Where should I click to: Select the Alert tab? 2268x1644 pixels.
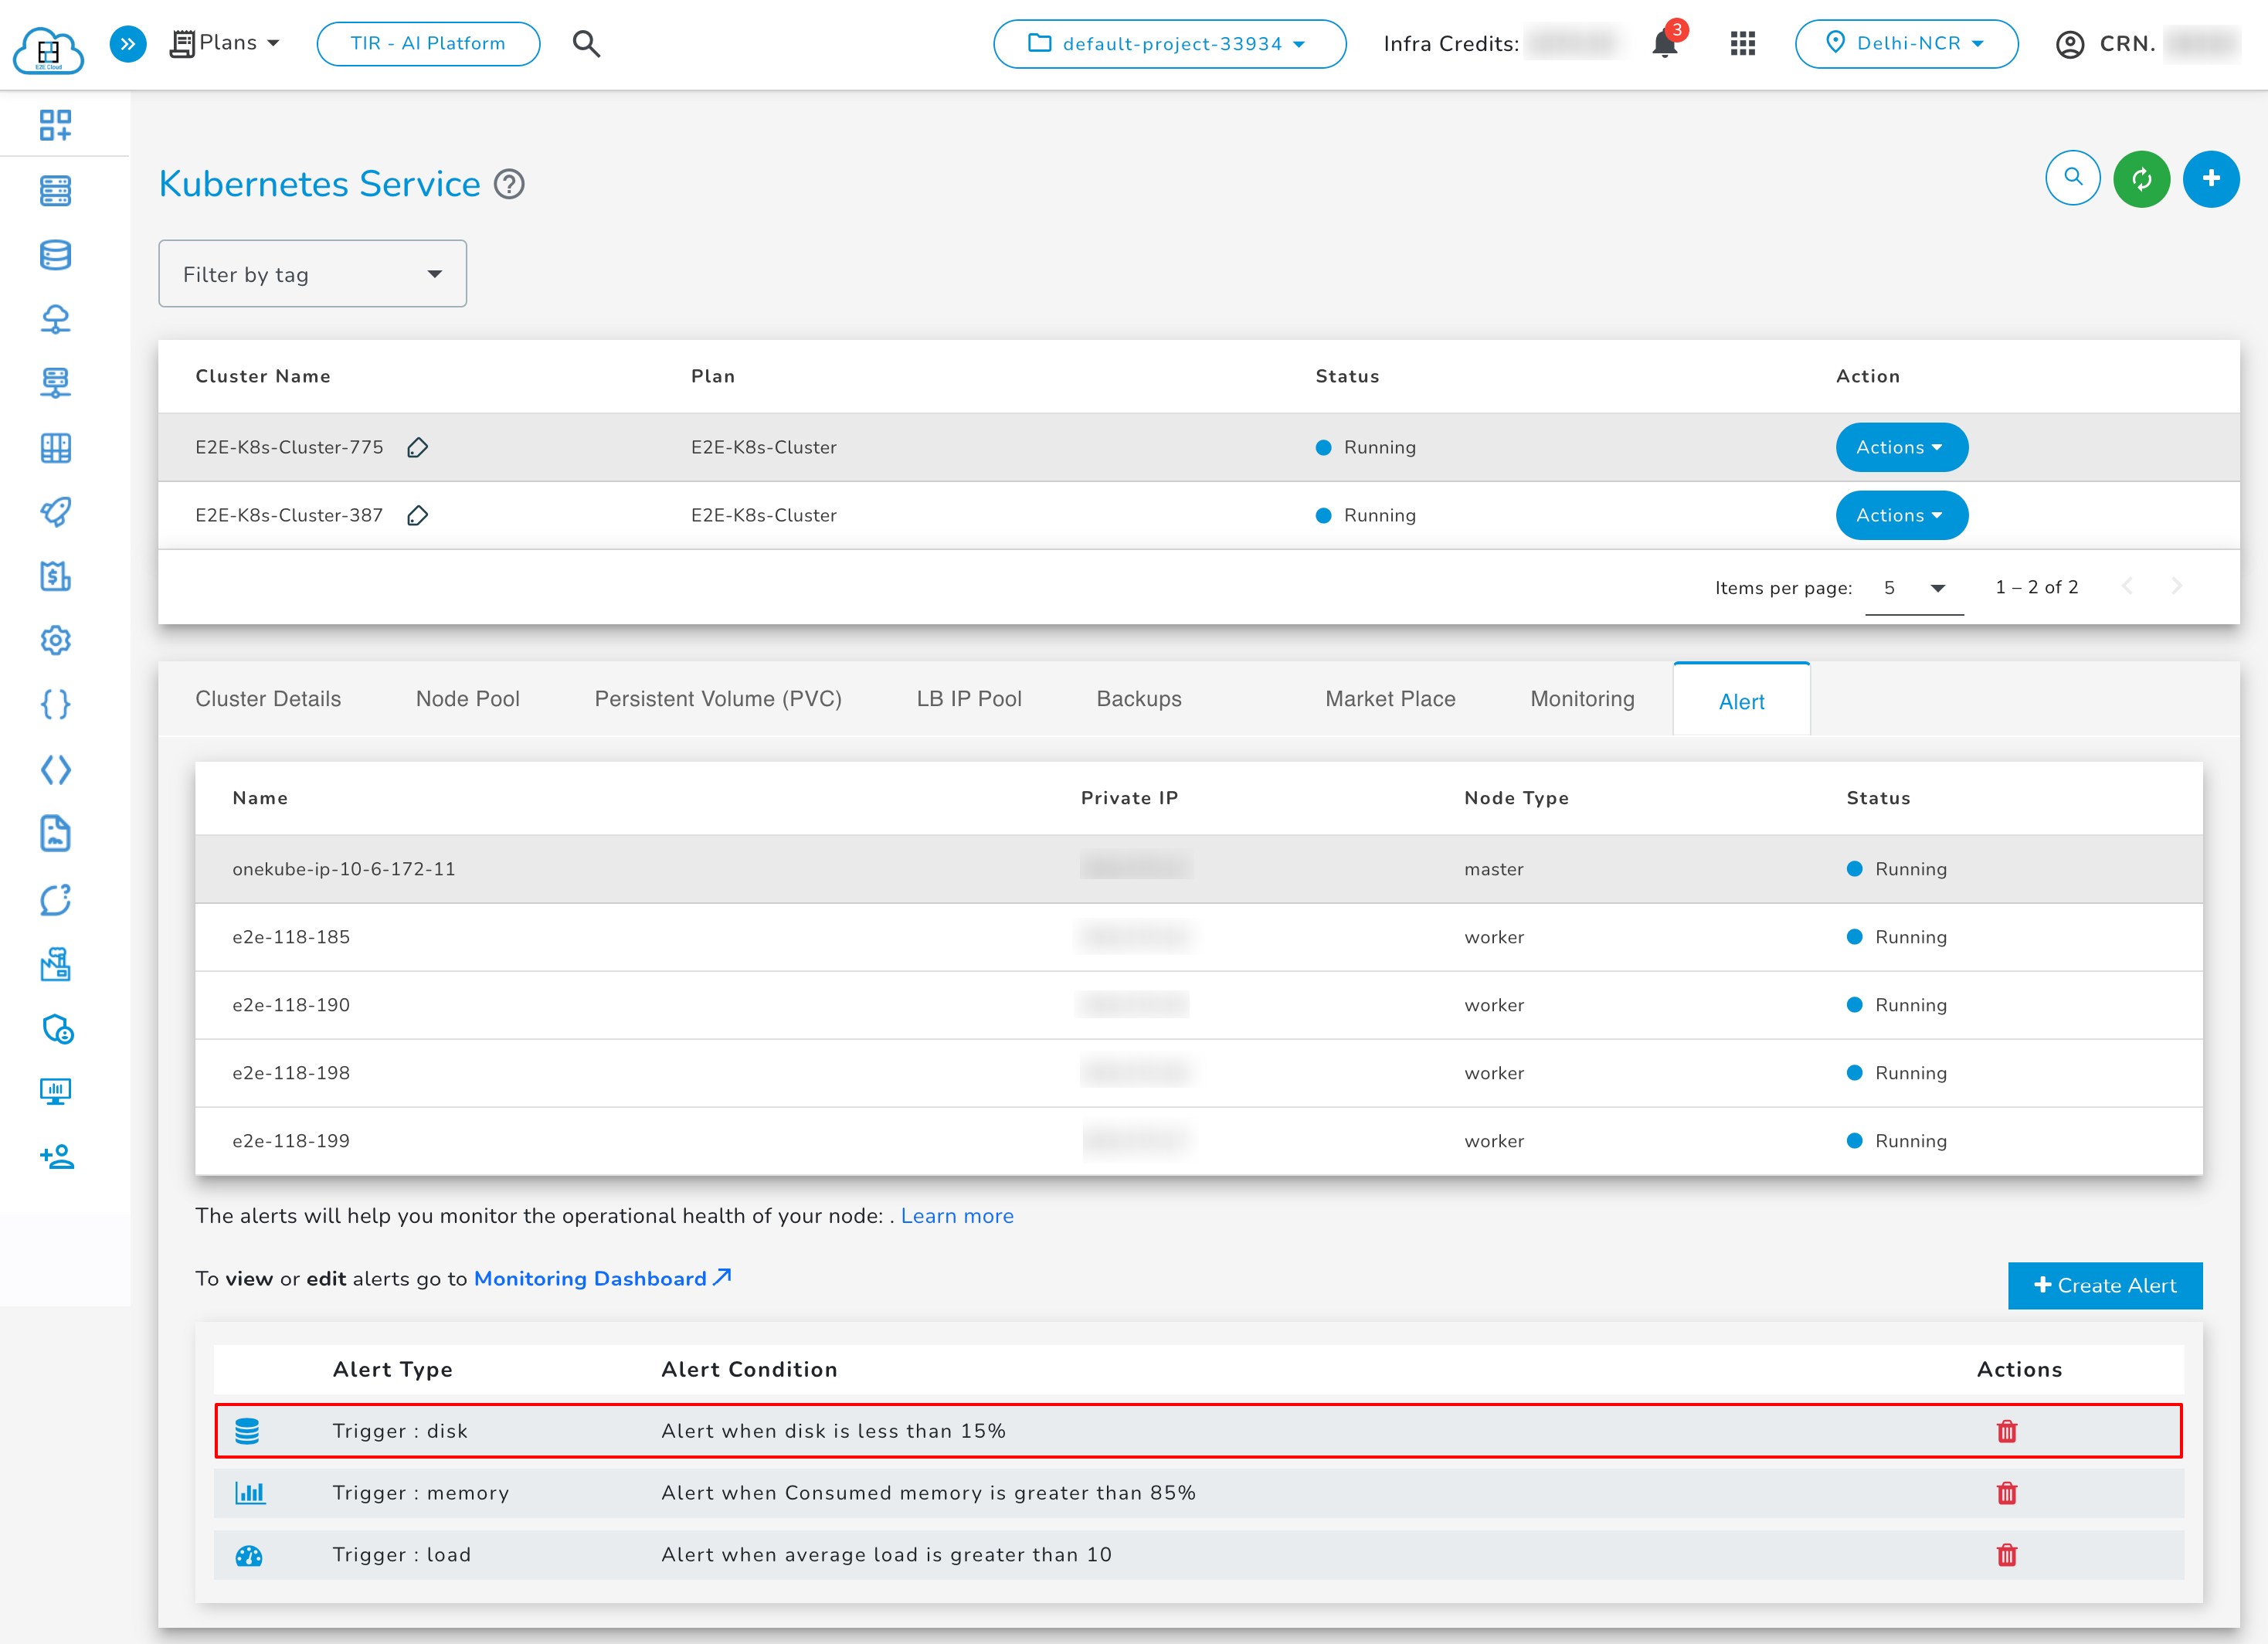[x=1741, y=700]
